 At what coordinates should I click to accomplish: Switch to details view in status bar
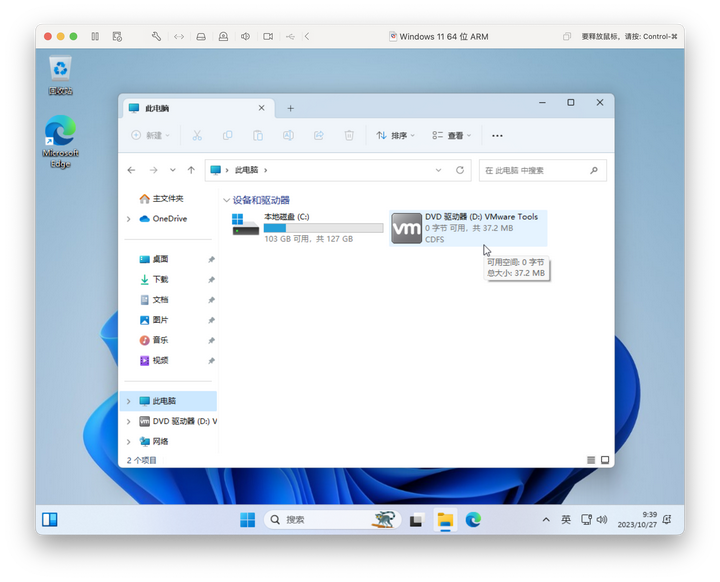pos(591,460)
